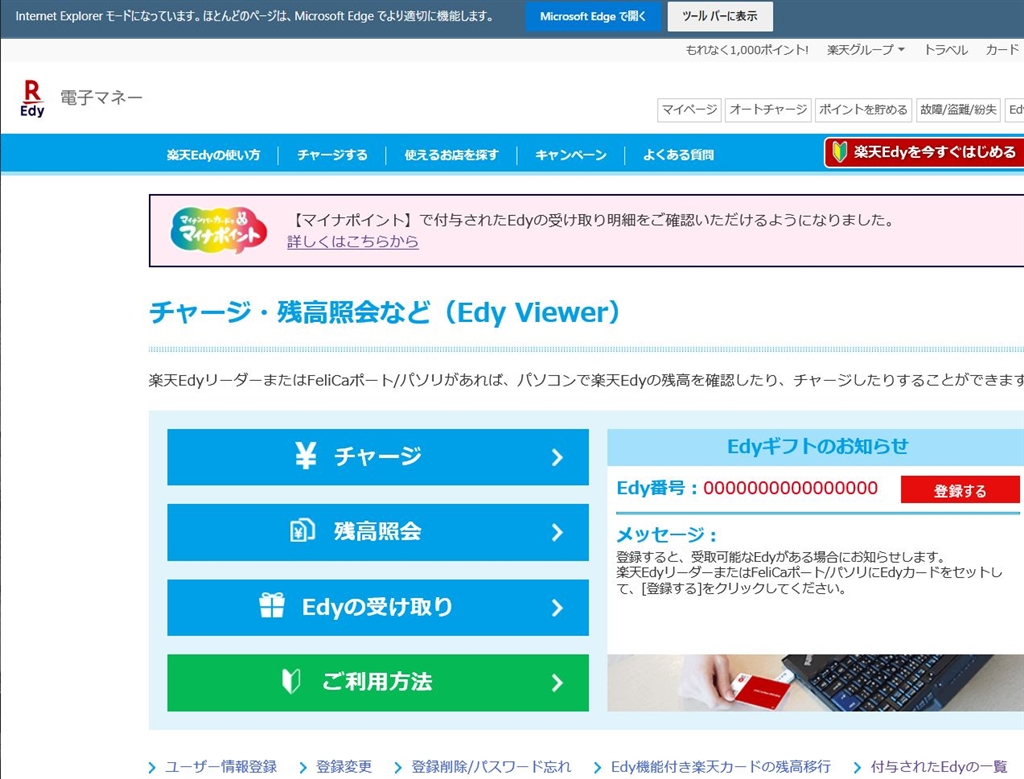Screen dimensions: 1024x779
Task: Click the balance document icon on 残高照会
Action: click(302, 531)
